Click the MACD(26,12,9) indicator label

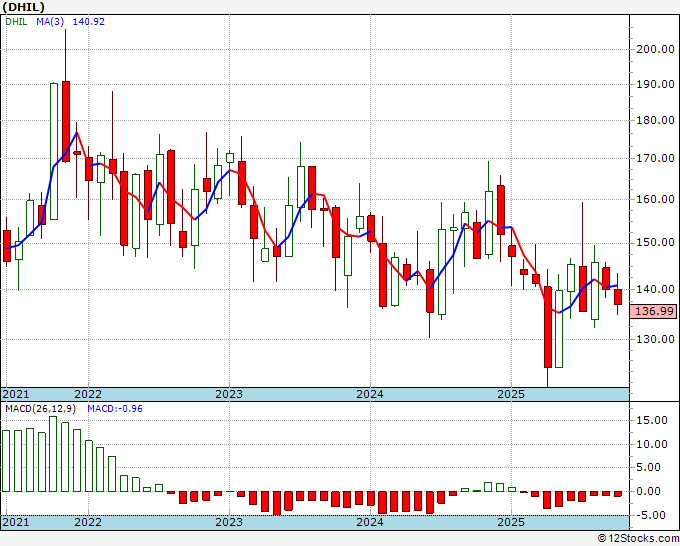click(40, 409)
